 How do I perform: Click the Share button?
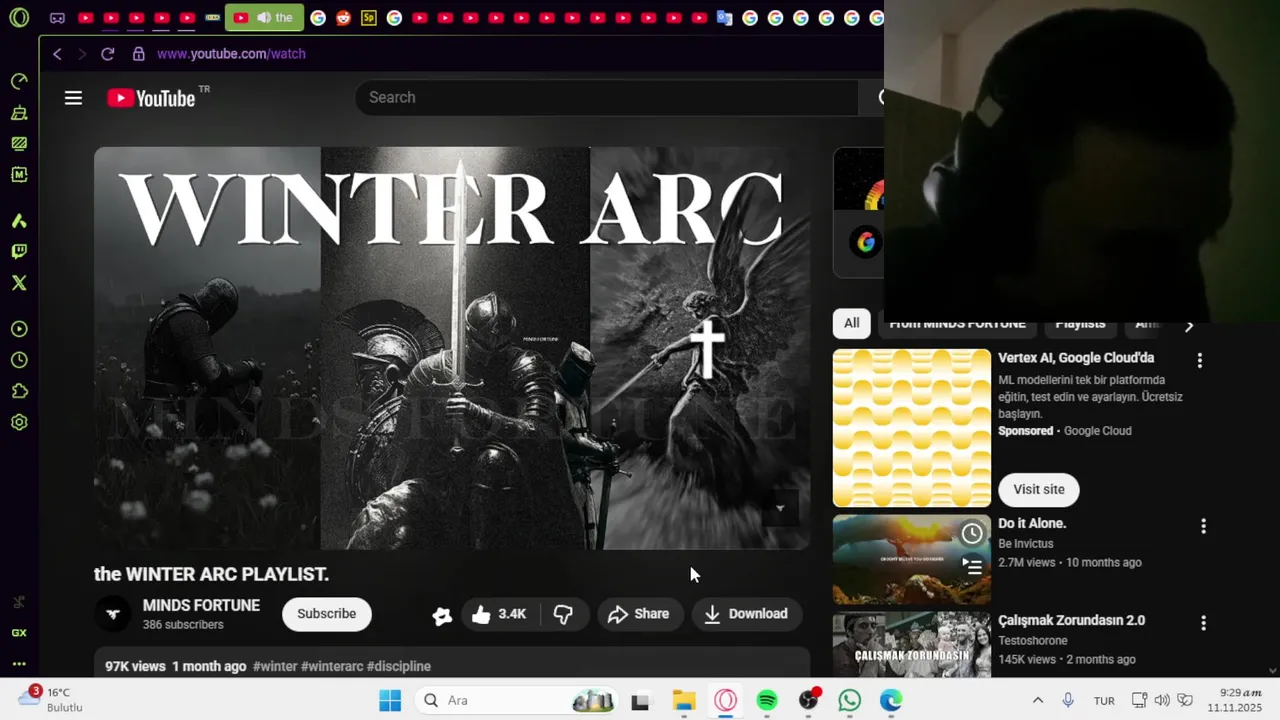[638, 614]
